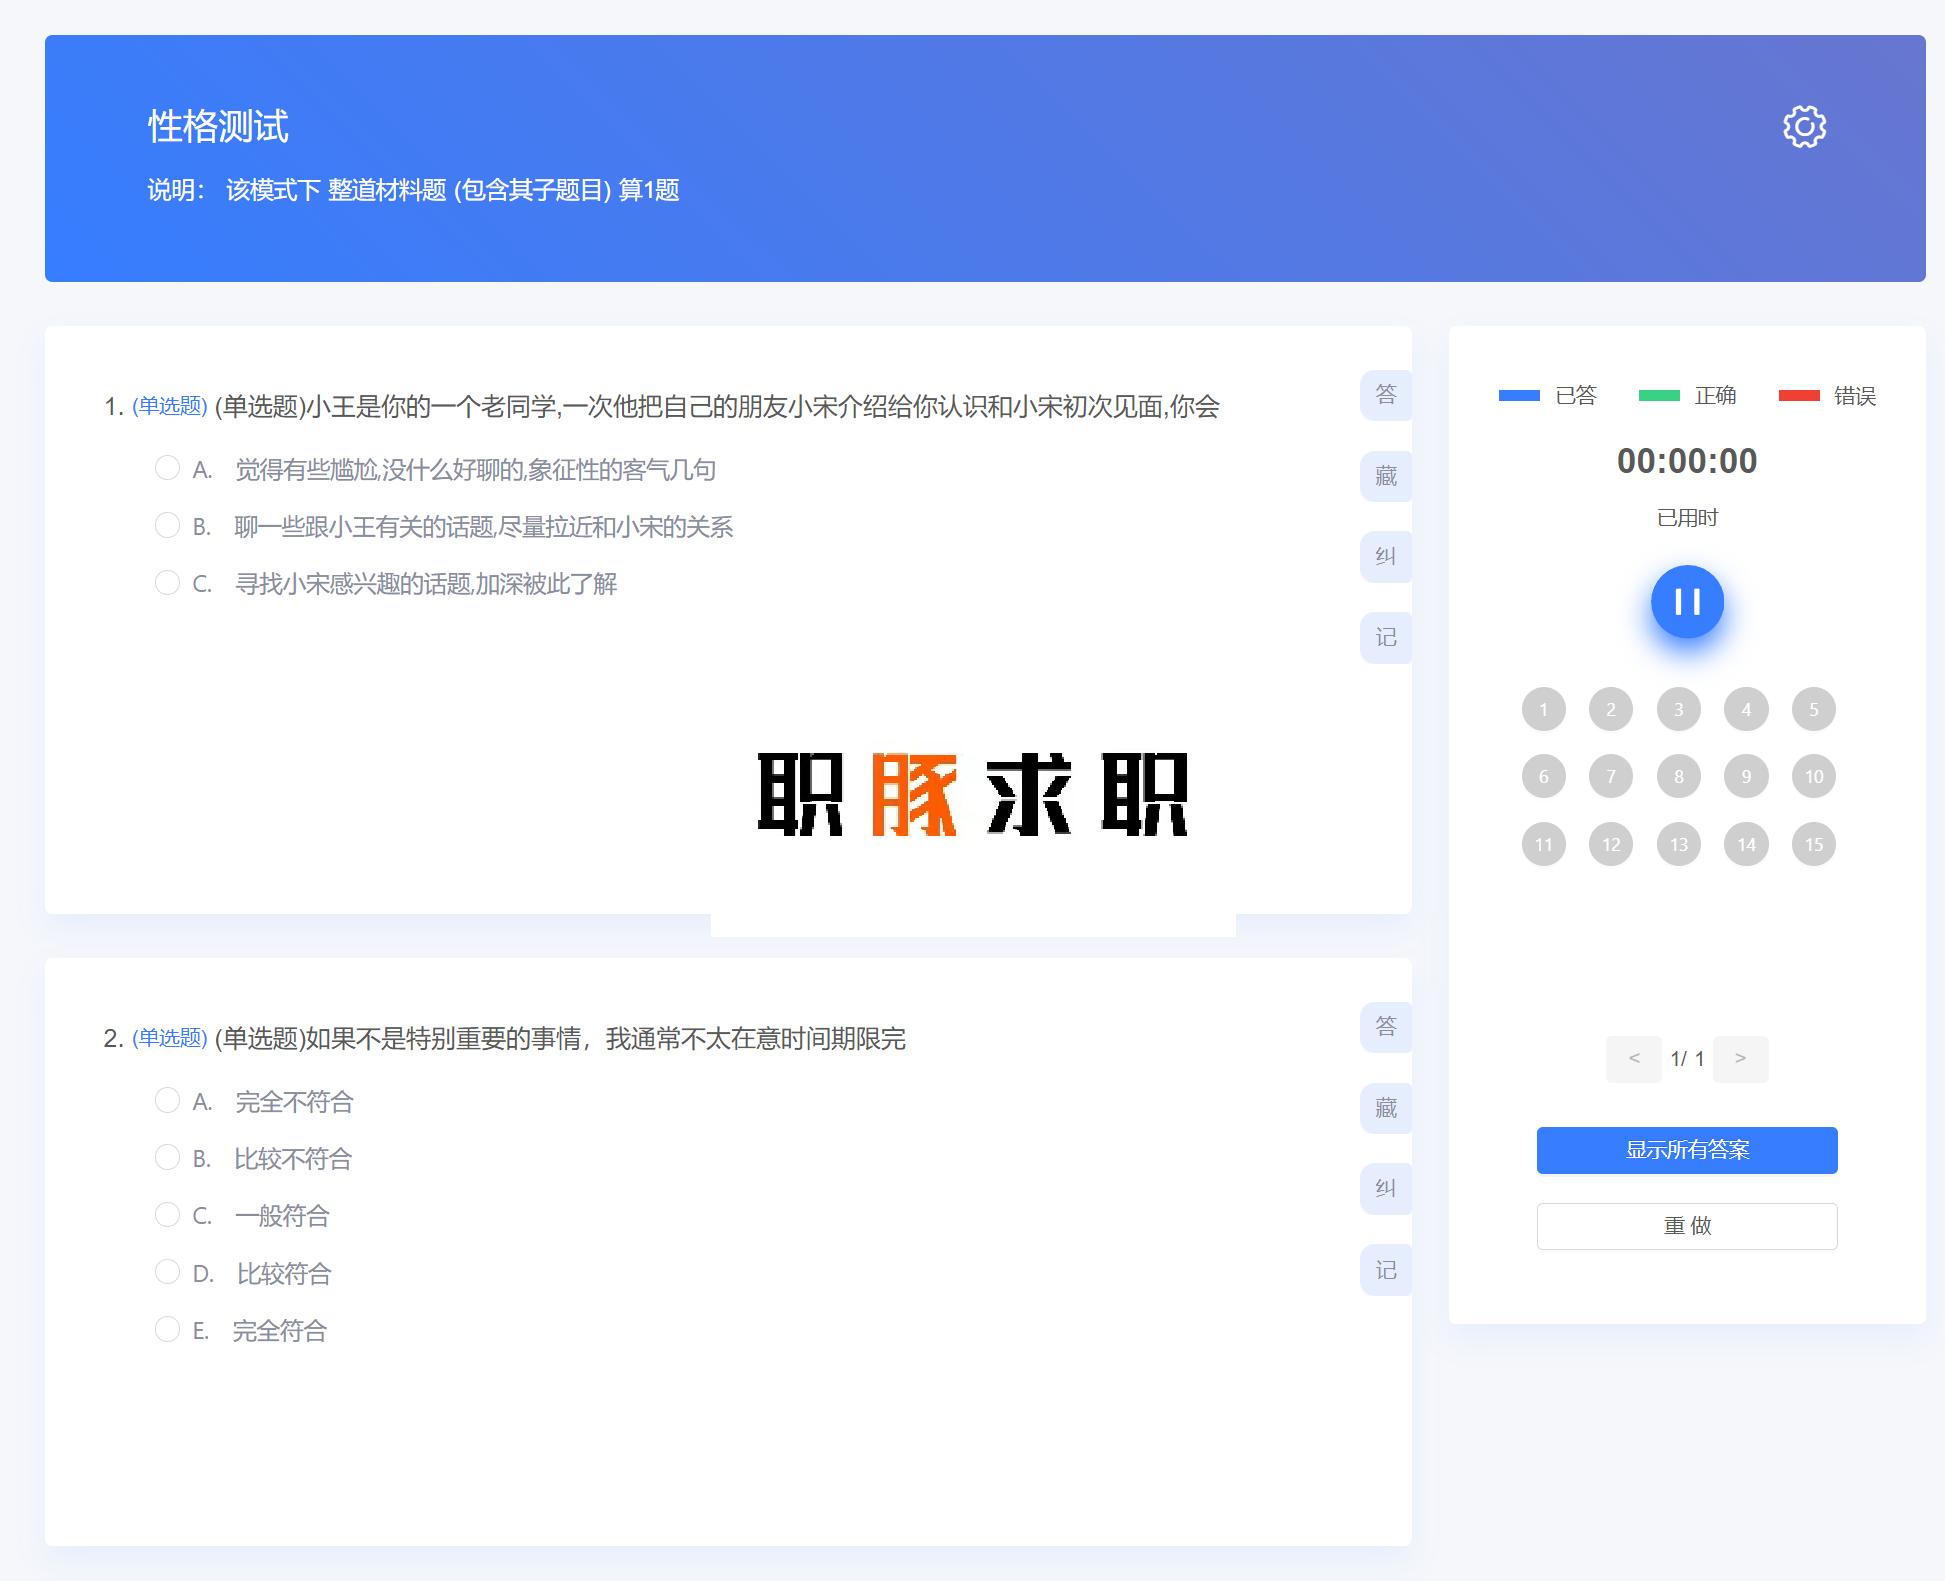Click the 答 side tab for question 1
The width and height of the screenshot is (1945, 1581).
pyautogui.click(x=1386, y=395)
